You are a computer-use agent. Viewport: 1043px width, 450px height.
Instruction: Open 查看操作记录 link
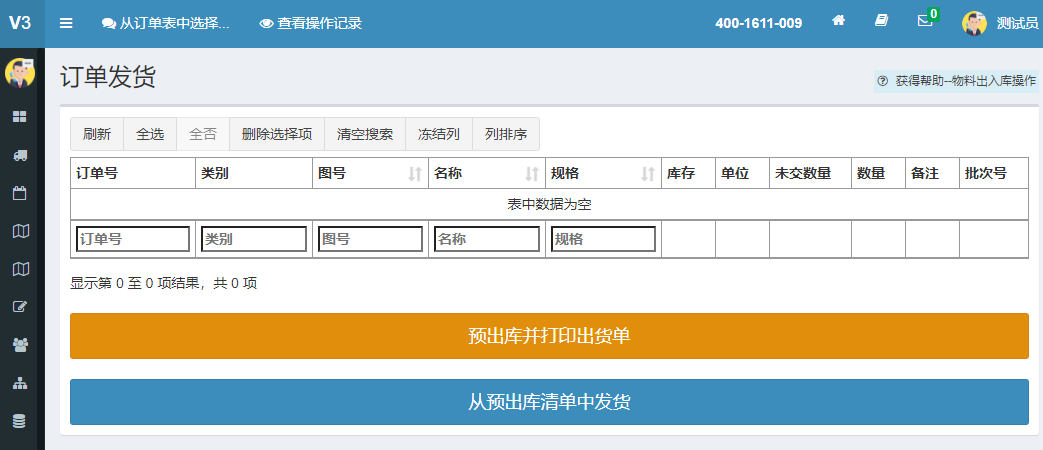(311, 23)
